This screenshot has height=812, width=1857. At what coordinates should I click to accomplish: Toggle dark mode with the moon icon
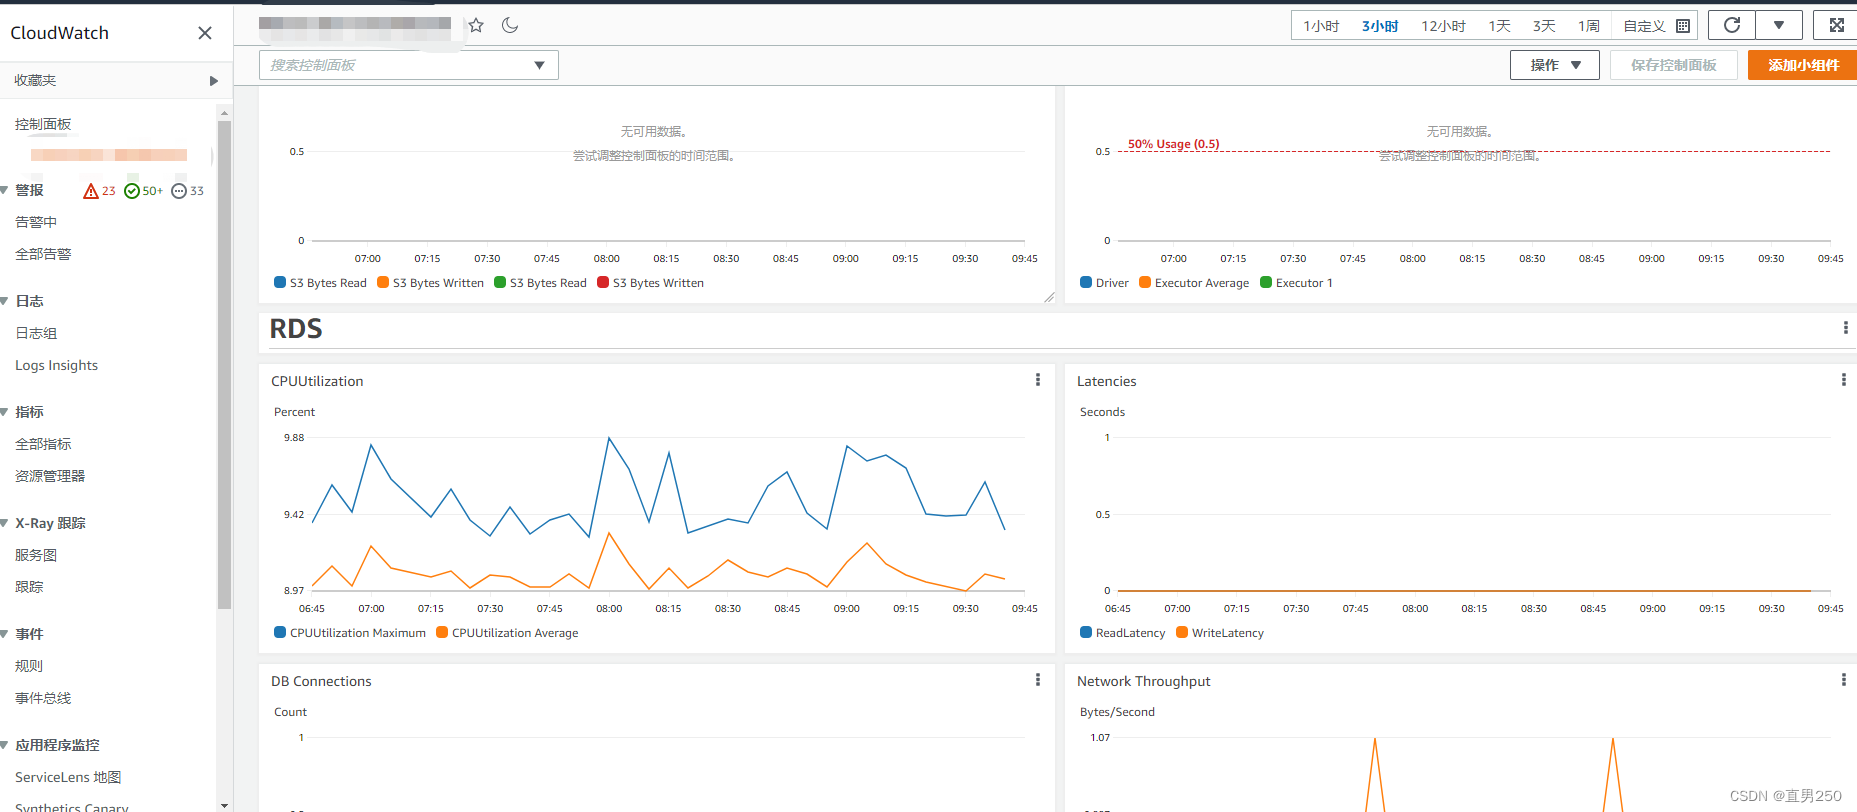tap(510, 25)
